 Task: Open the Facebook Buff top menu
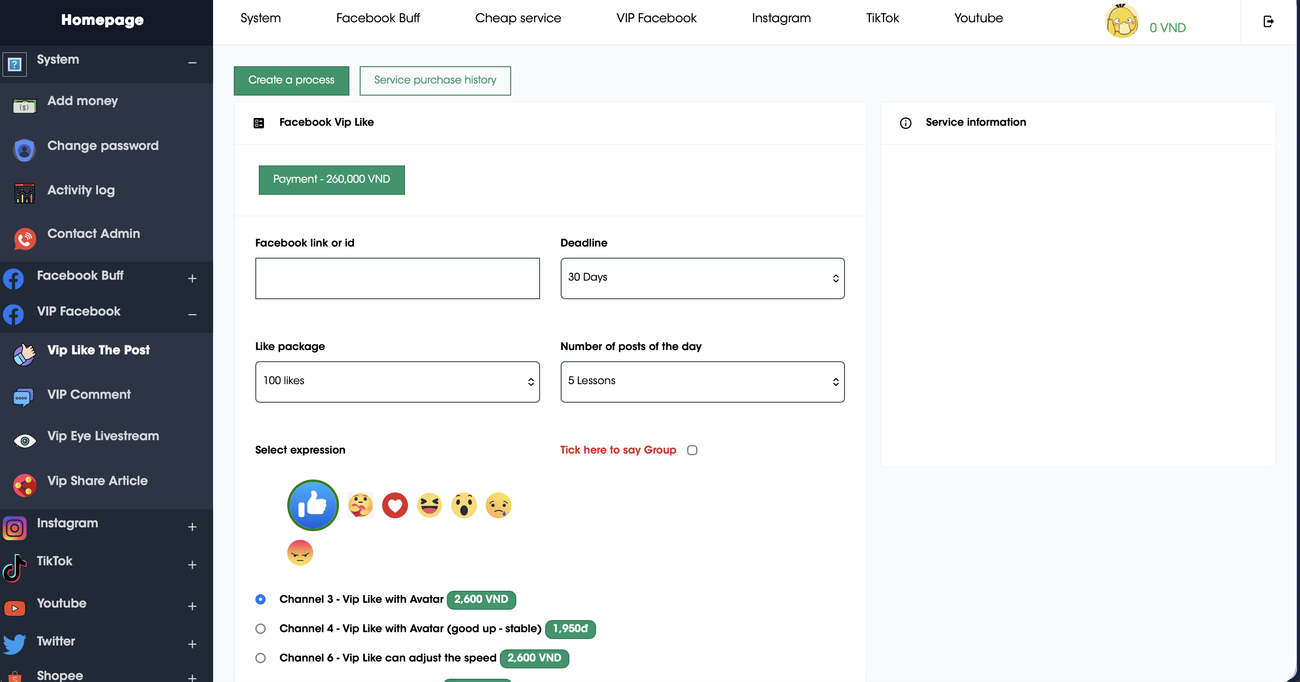(378, 18)
